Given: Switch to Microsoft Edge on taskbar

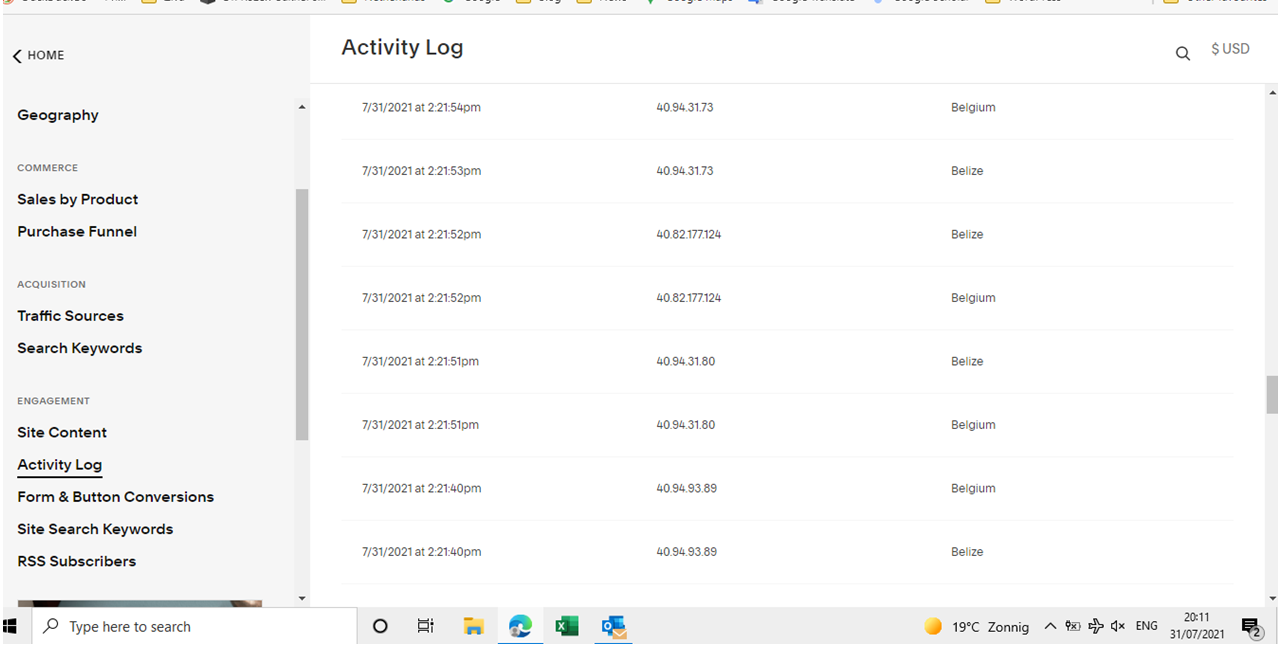Looking at the screenshot, I should (520, 626).
